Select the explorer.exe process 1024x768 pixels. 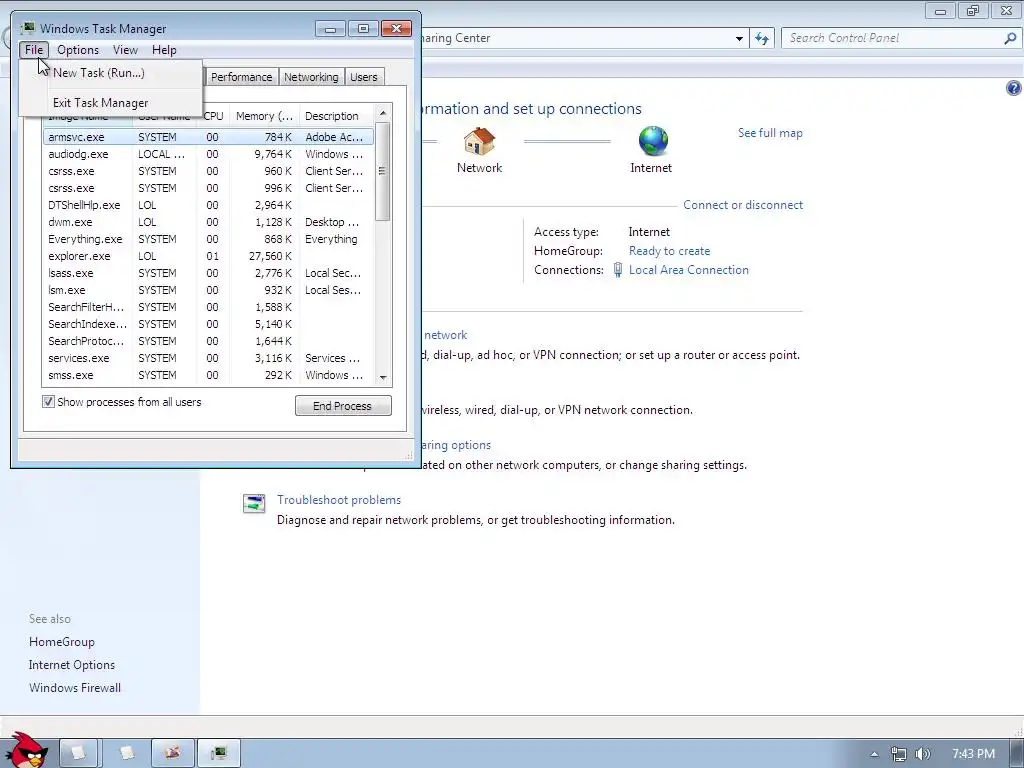209,256
